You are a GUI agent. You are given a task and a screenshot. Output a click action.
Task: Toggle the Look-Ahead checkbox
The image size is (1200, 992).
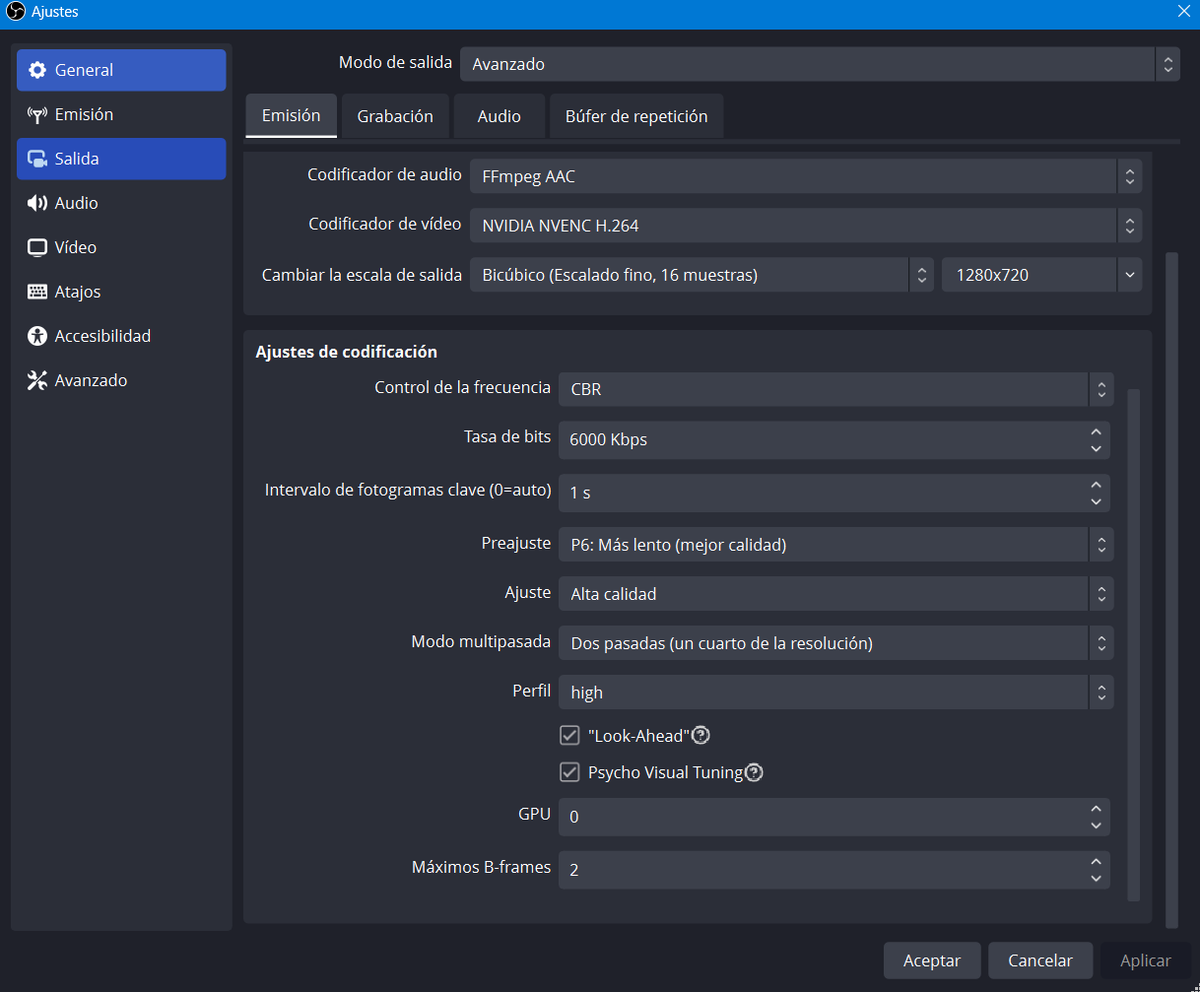(x=570, y=735)
